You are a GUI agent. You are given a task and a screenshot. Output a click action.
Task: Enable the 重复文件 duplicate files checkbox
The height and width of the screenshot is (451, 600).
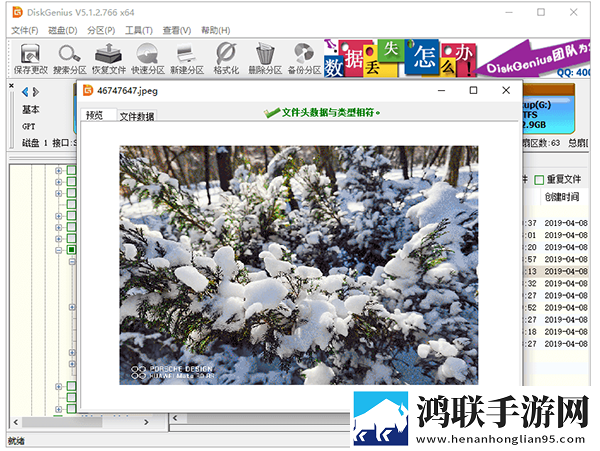[539, 180]
